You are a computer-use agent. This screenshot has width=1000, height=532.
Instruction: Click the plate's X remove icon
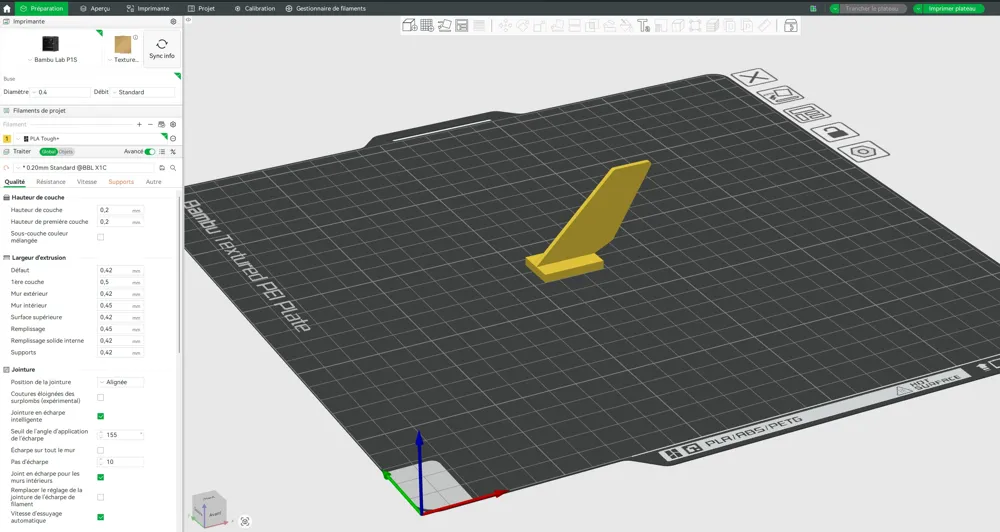click(754, 78)
